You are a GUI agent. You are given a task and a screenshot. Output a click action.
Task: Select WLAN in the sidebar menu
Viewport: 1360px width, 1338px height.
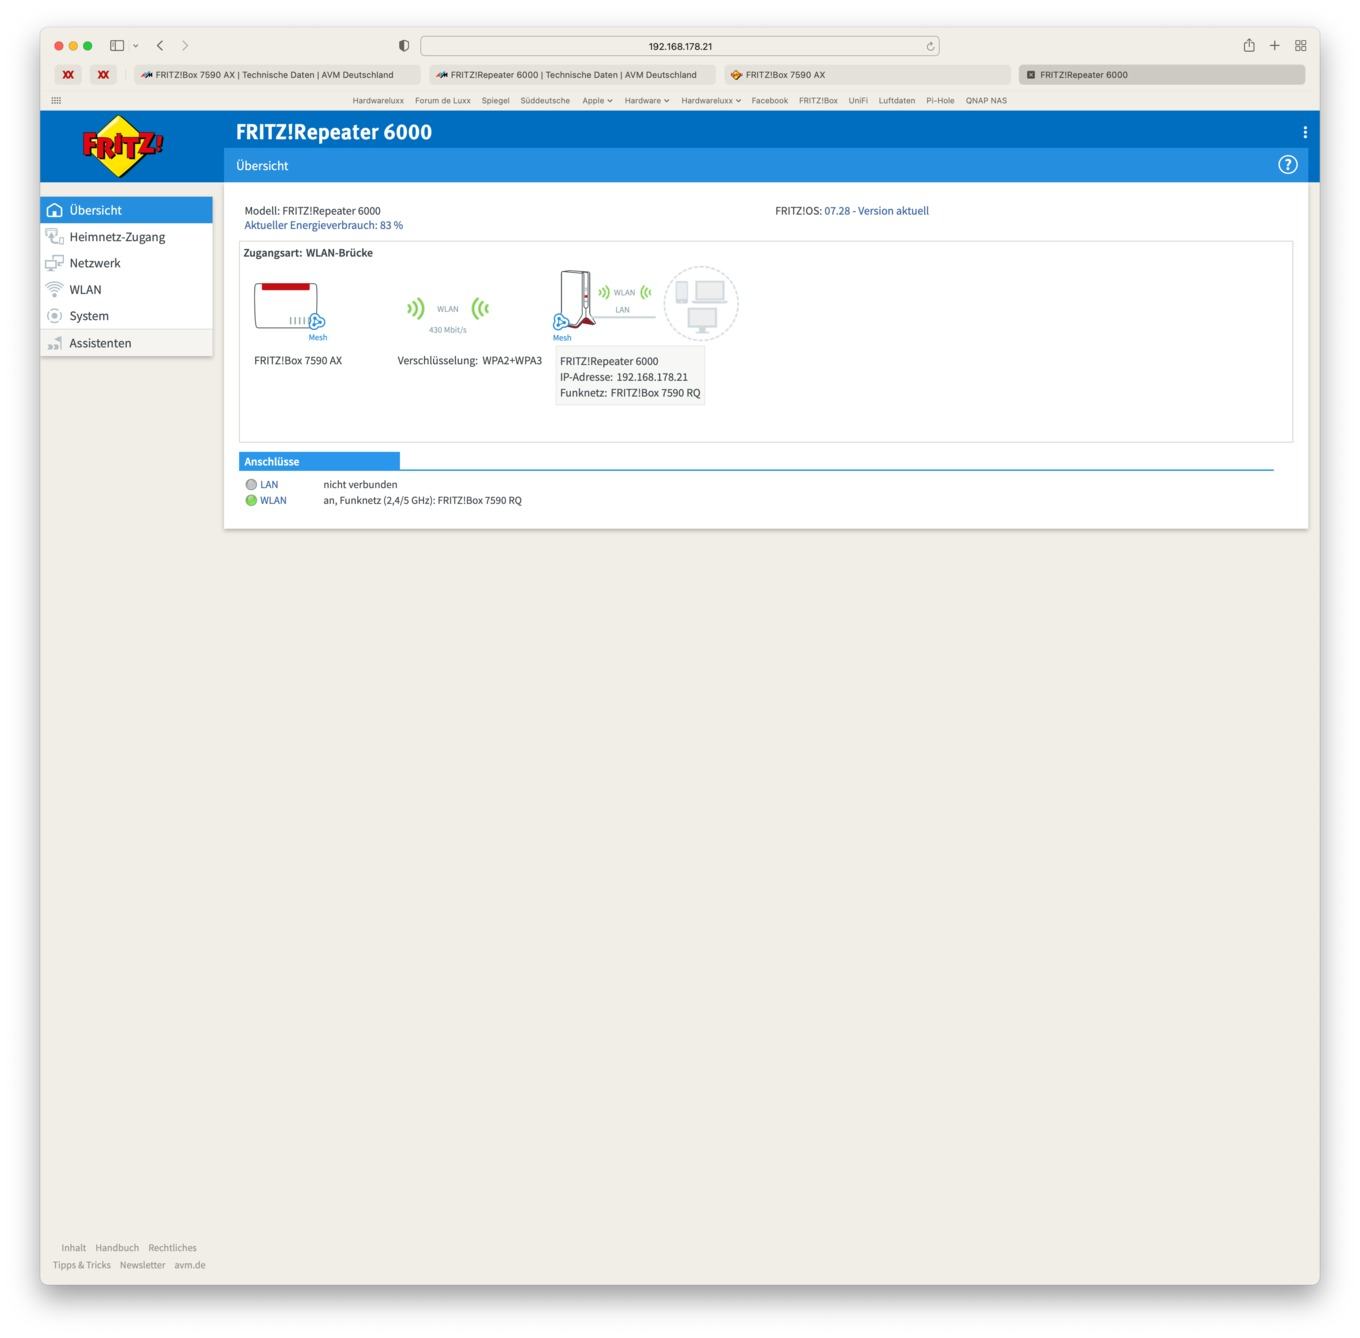click(x=127, y=290)
